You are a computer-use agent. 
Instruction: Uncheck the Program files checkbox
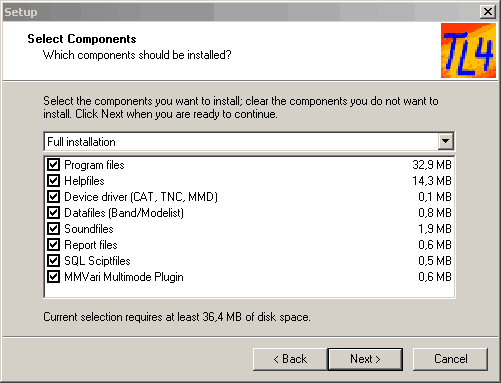53,165
